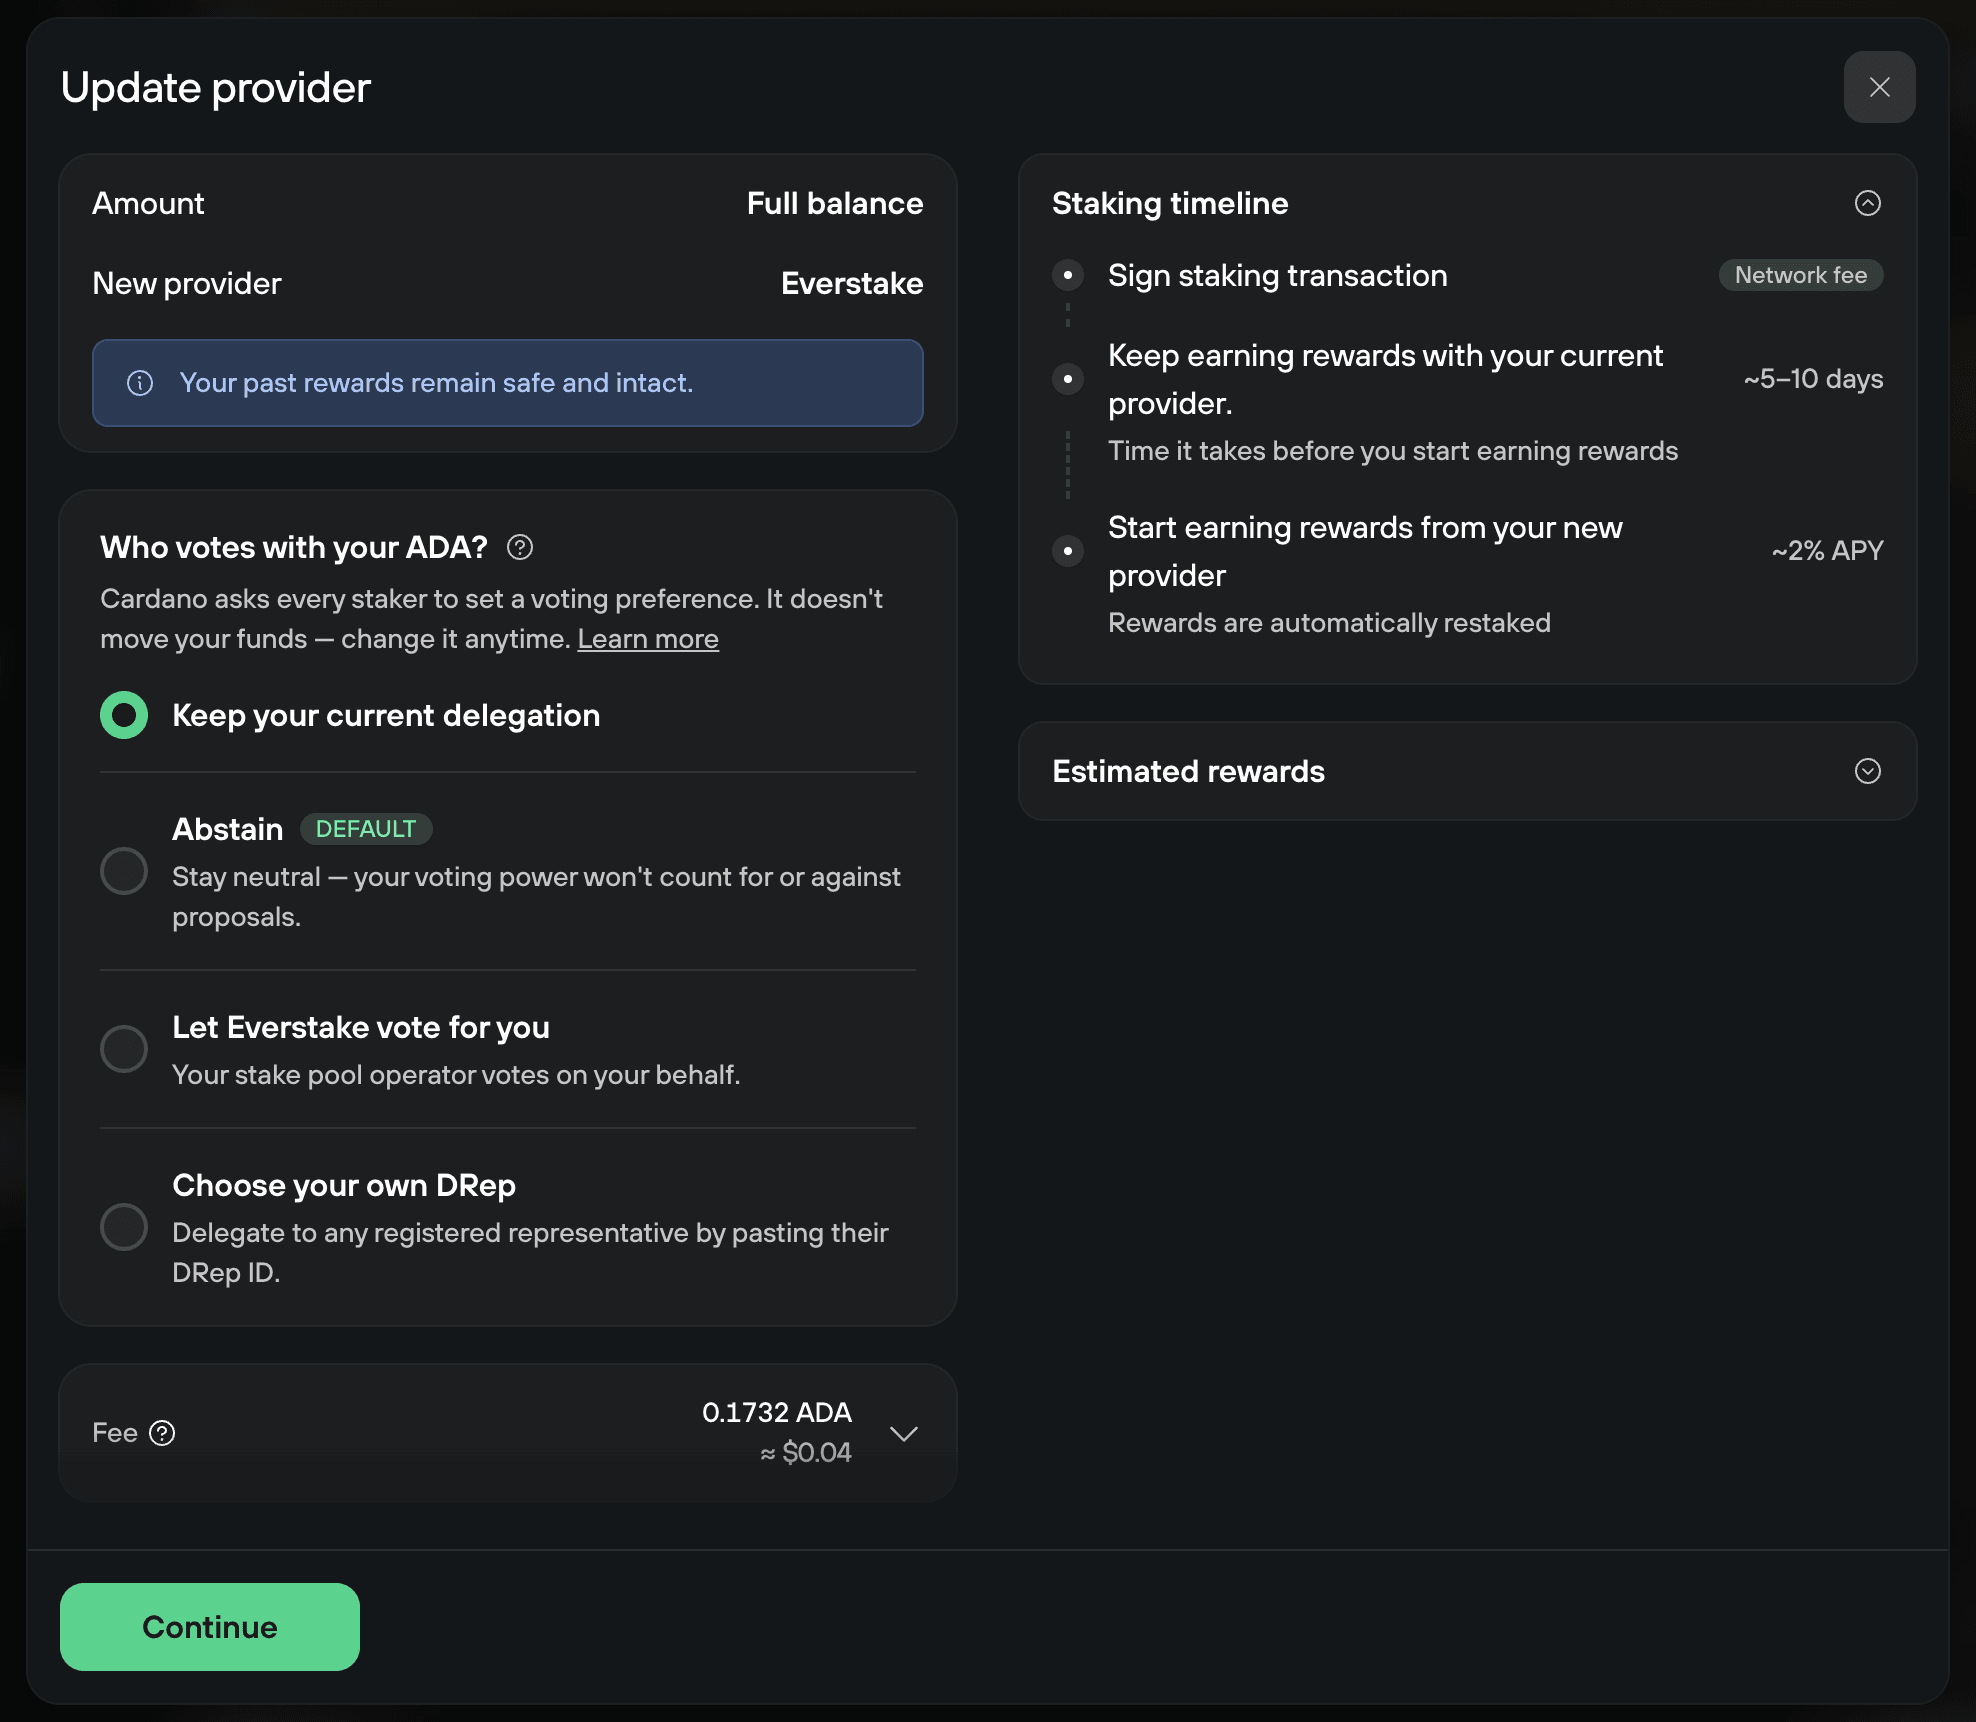Click the Continue button

tap(210, 1627)
